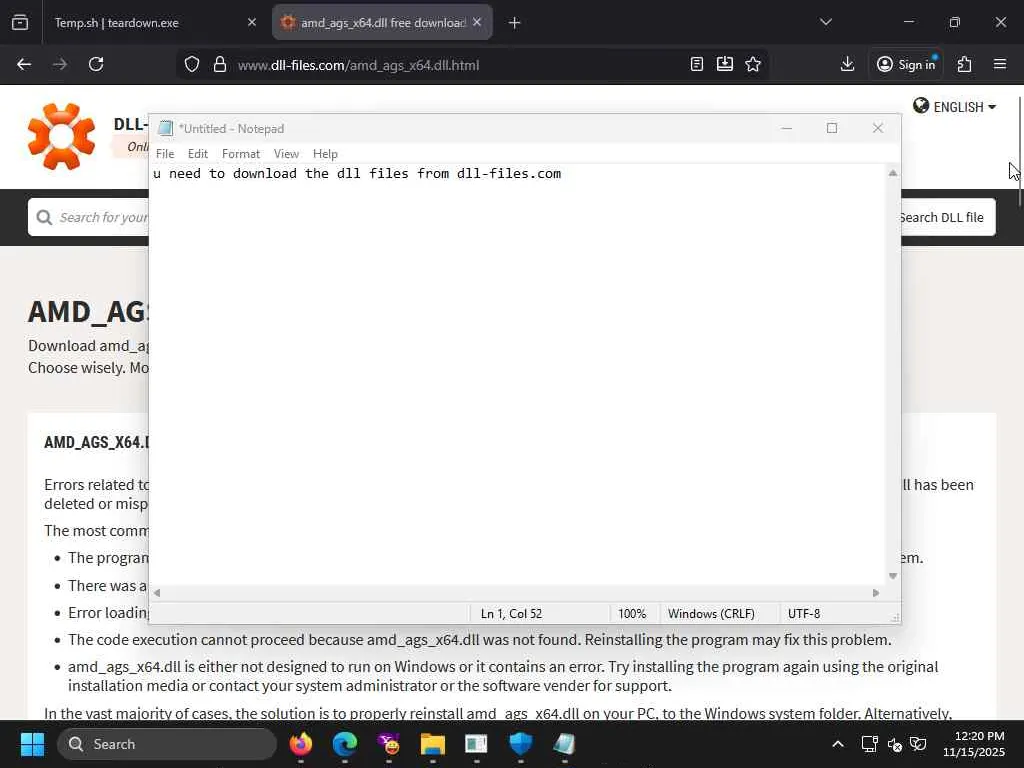Open Firefox downloads panel
This screenshot has width=1024, height=768.
[x=847, y=64]
